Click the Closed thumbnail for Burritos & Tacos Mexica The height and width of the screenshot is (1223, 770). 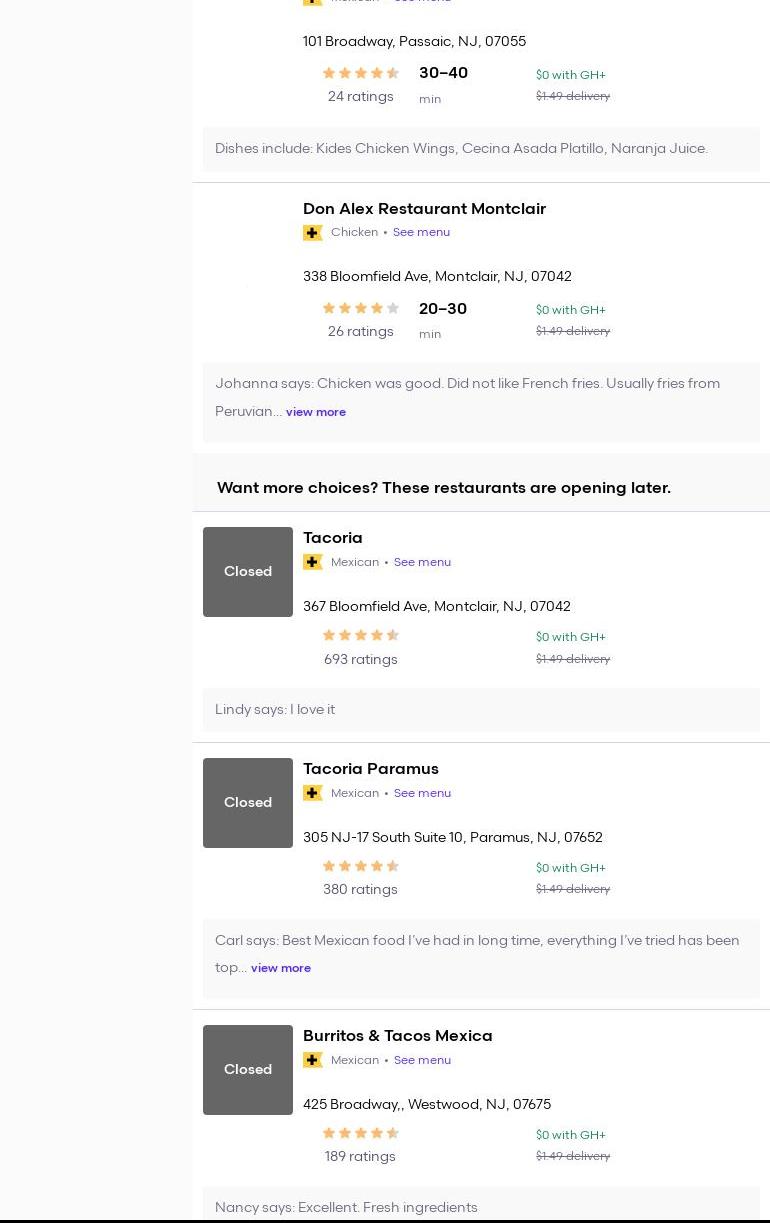(248, 1070)
